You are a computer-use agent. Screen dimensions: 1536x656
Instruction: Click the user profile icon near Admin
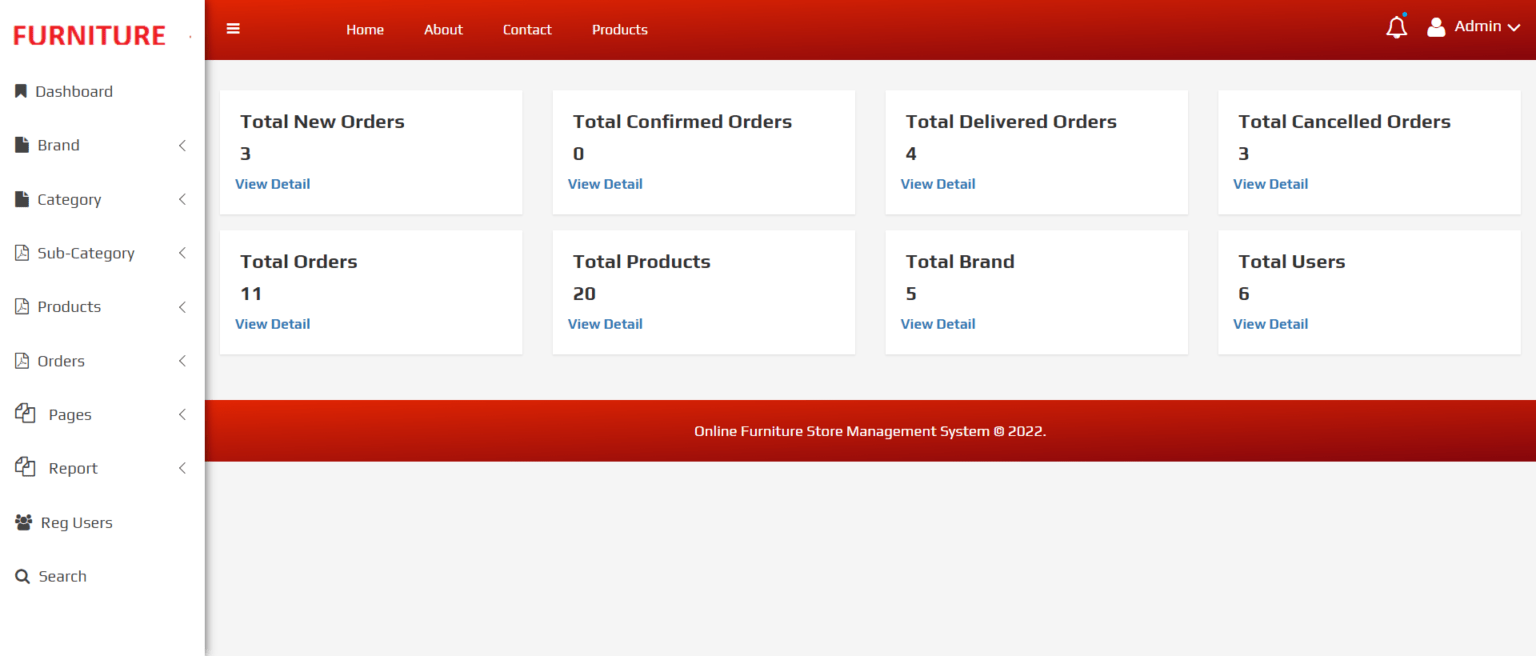[1435, 27]
